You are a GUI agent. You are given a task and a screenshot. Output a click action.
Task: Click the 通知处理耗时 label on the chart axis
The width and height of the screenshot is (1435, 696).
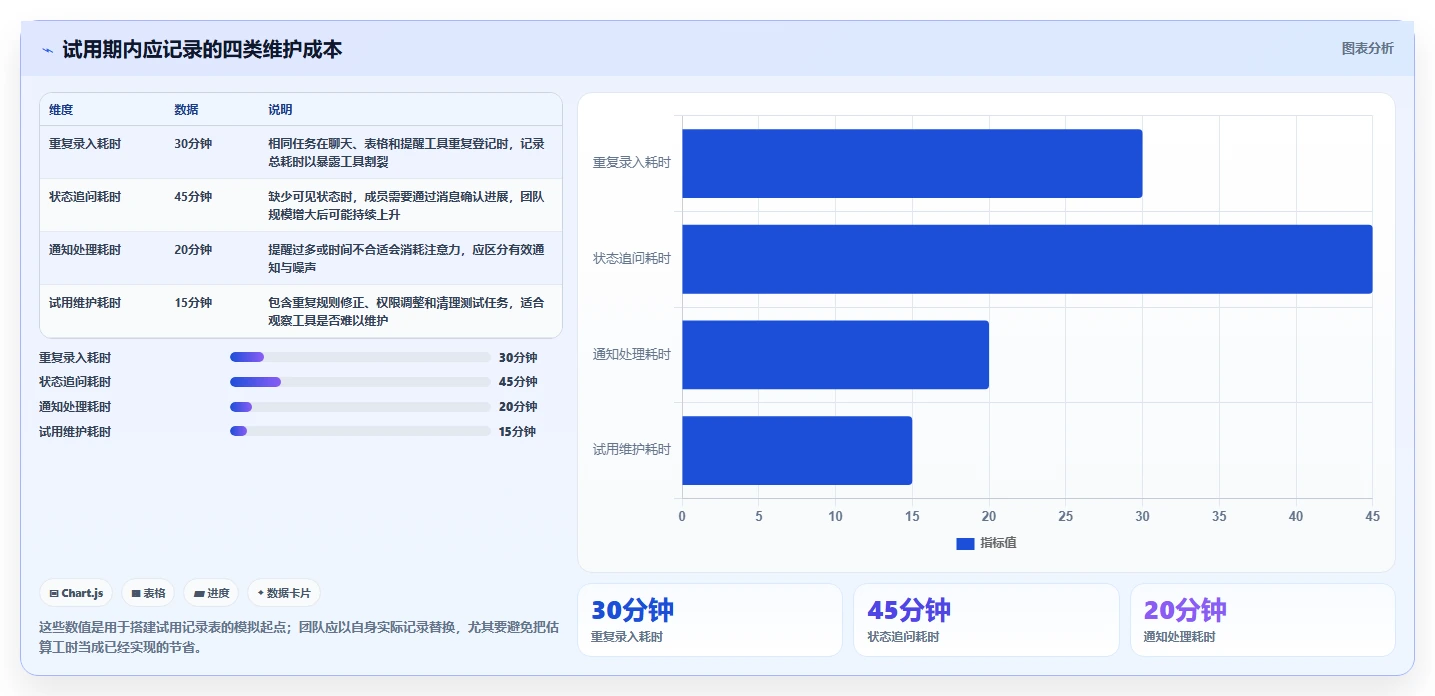632,354
